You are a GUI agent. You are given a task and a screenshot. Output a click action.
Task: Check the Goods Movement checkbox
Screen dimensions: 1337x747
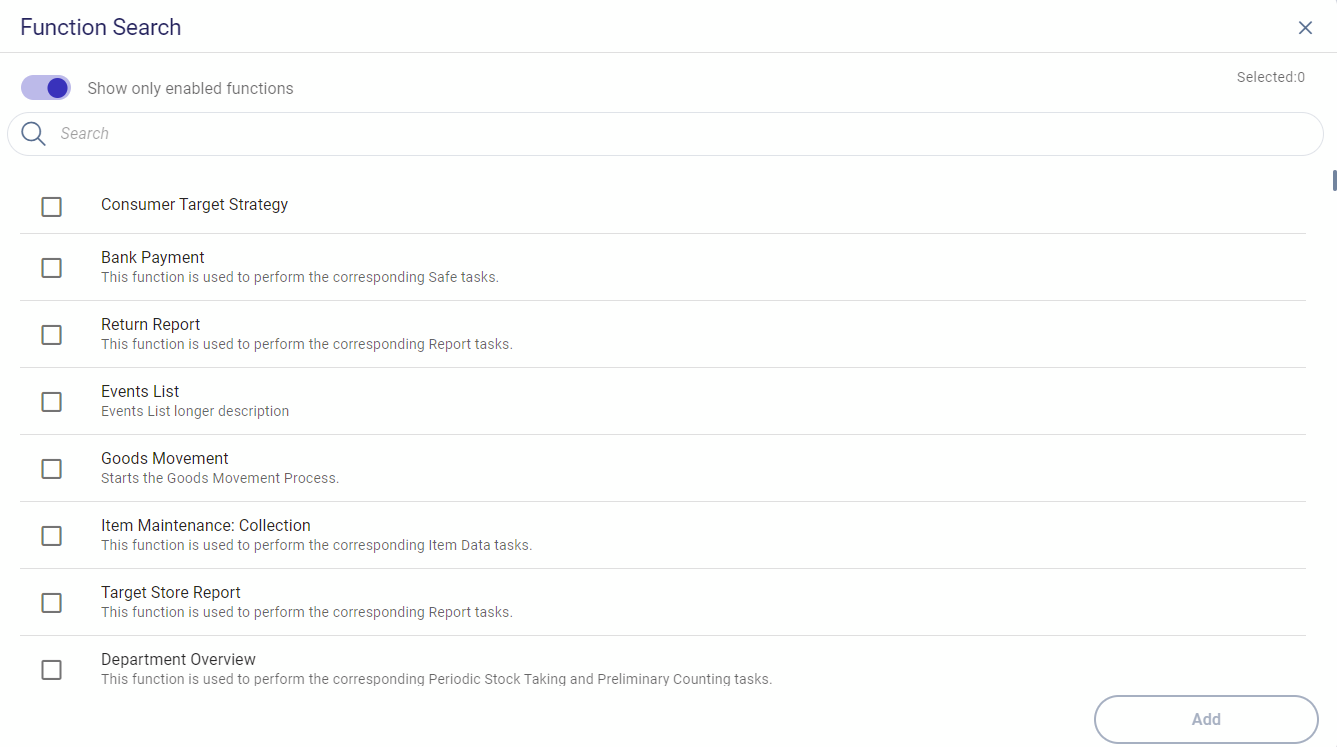51,469
